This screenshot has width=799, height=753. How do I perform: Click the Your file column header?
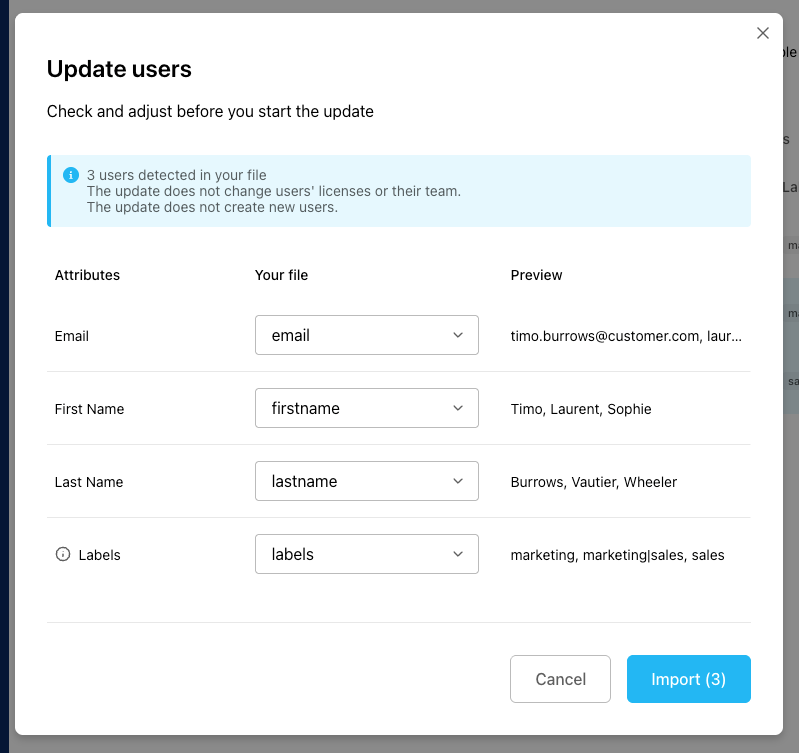281,275
